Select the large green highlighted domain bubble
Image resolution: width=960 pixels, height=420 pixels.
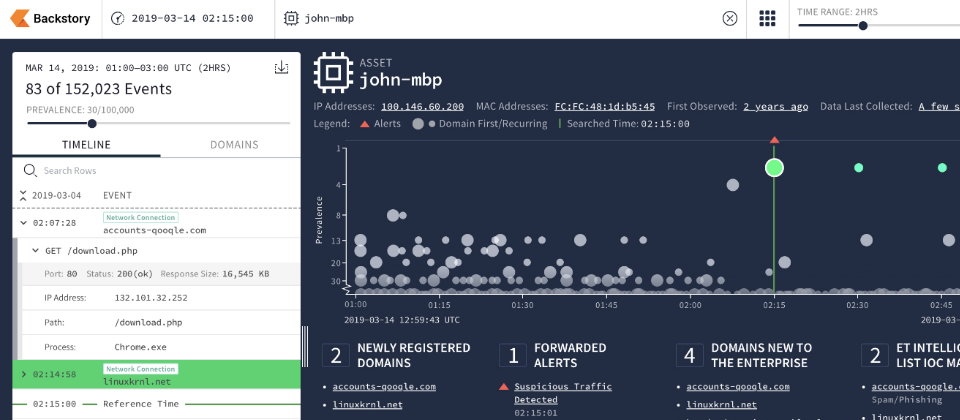coord(774,167)
